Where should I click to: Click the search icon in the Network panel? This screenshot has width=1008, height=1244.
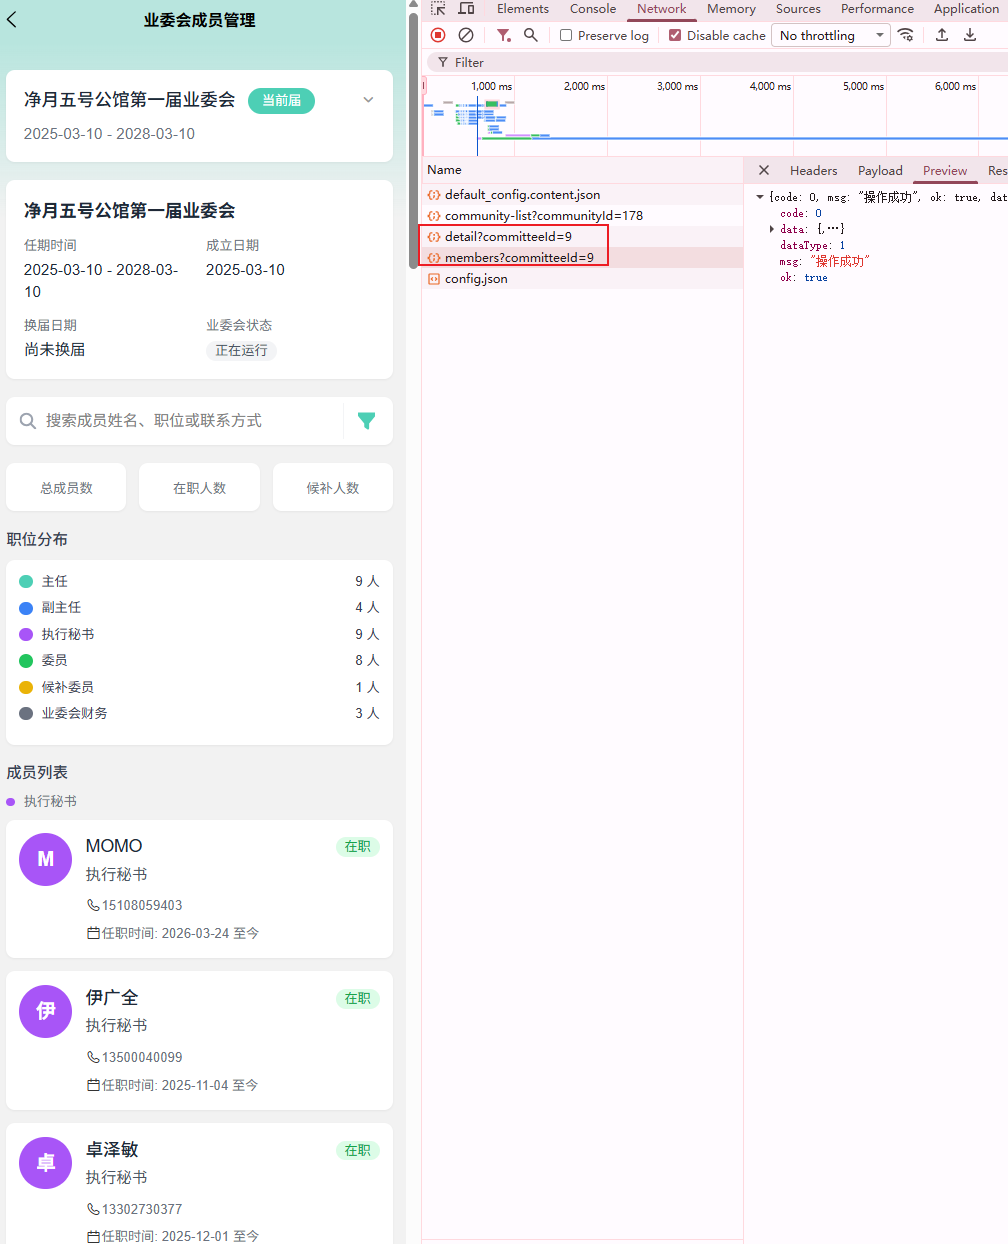(531, 34)
